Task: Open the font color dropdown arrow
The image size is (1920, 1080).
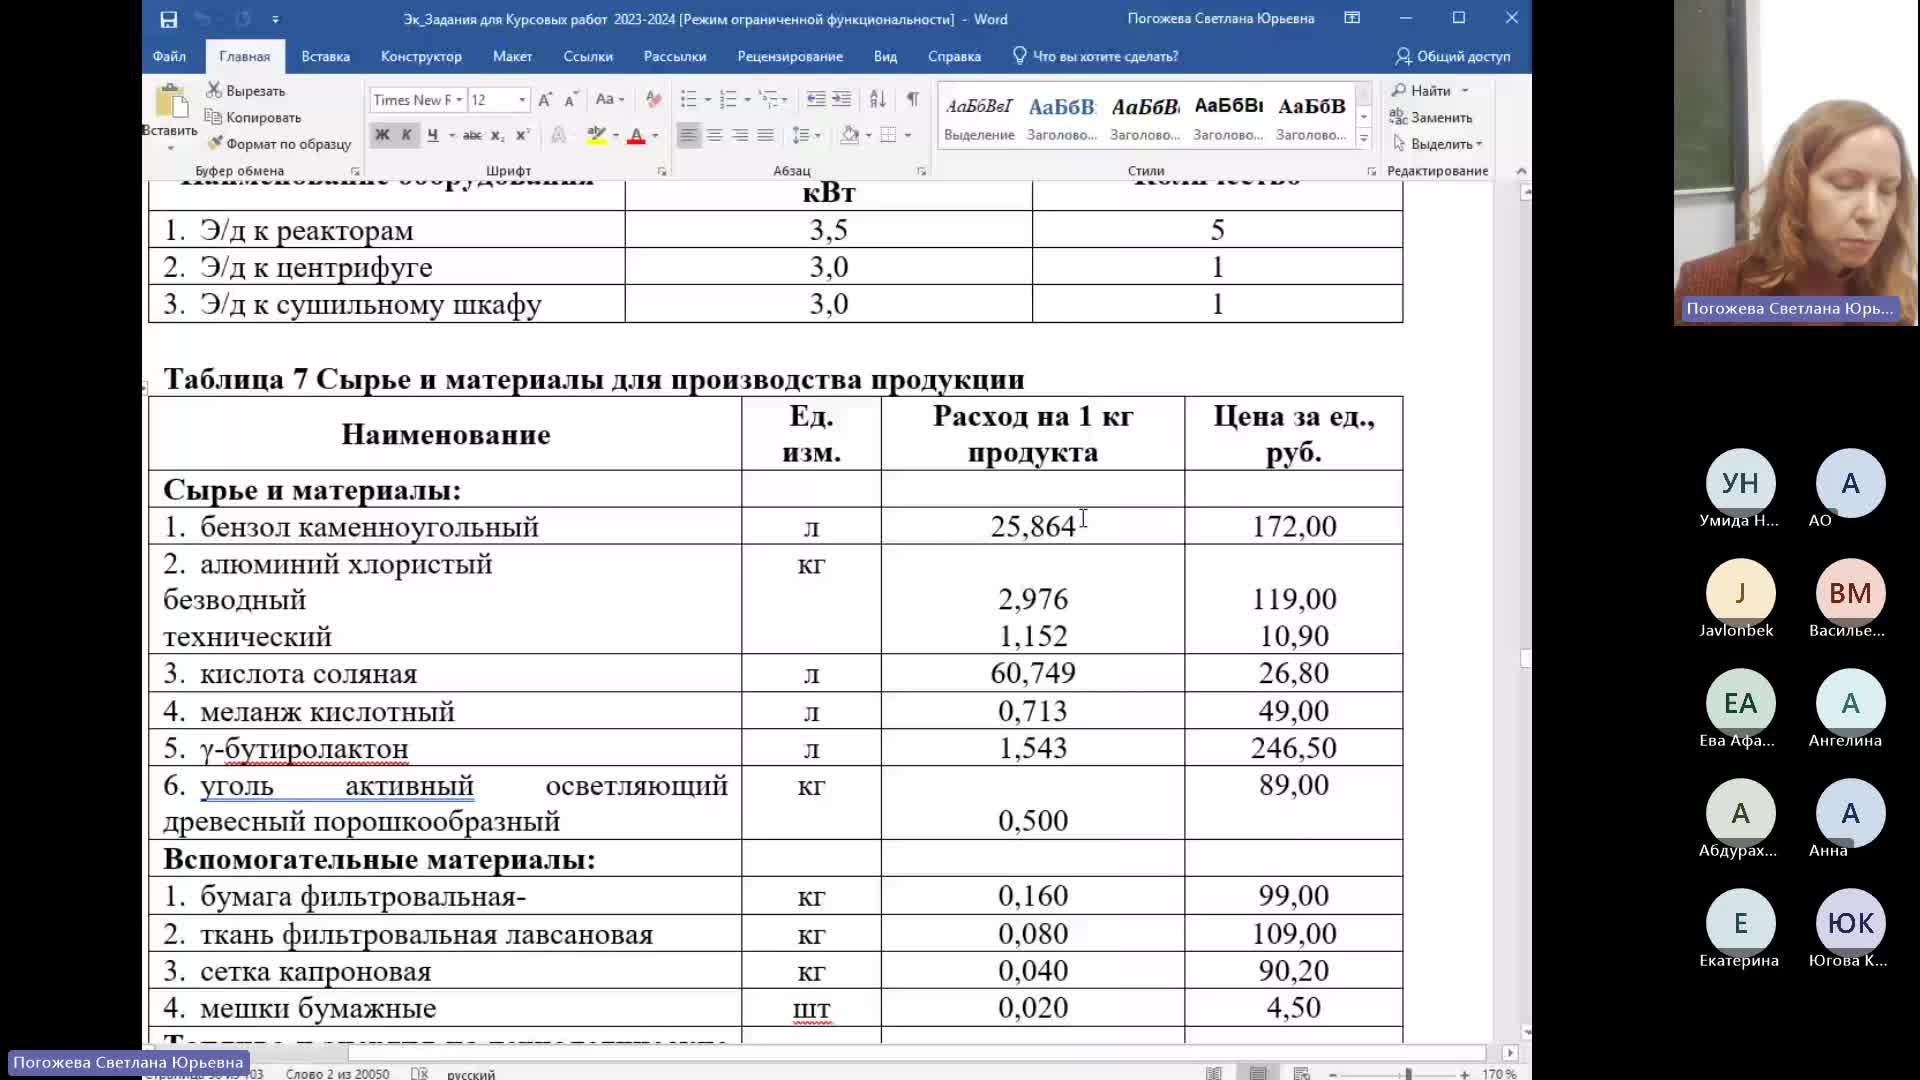Action: point(655,135)
